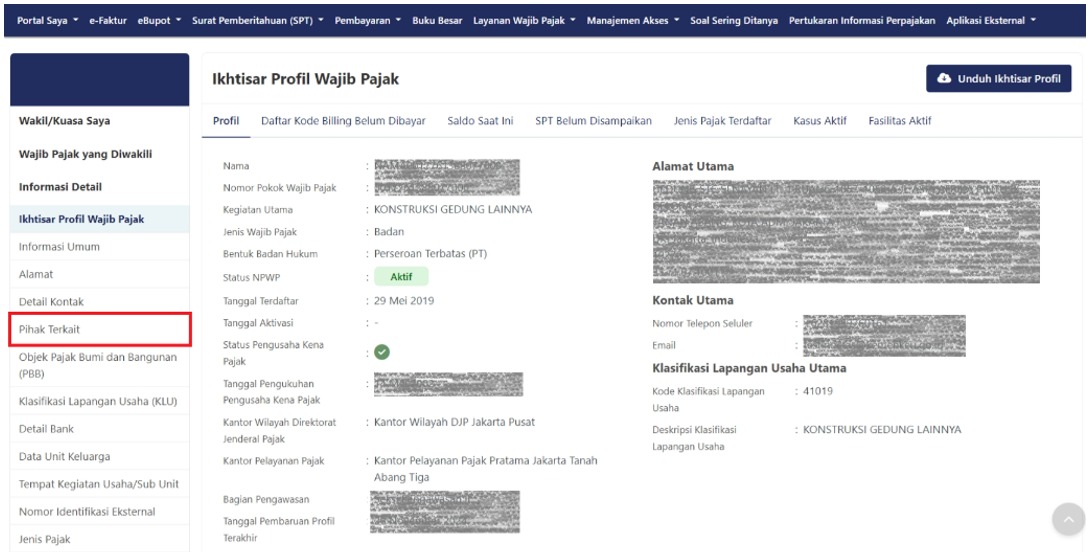This screenshot has width=1092, height=560.
Task: Open the SPT Belum Disampaikan tab
Action: [x=593, y=122]
